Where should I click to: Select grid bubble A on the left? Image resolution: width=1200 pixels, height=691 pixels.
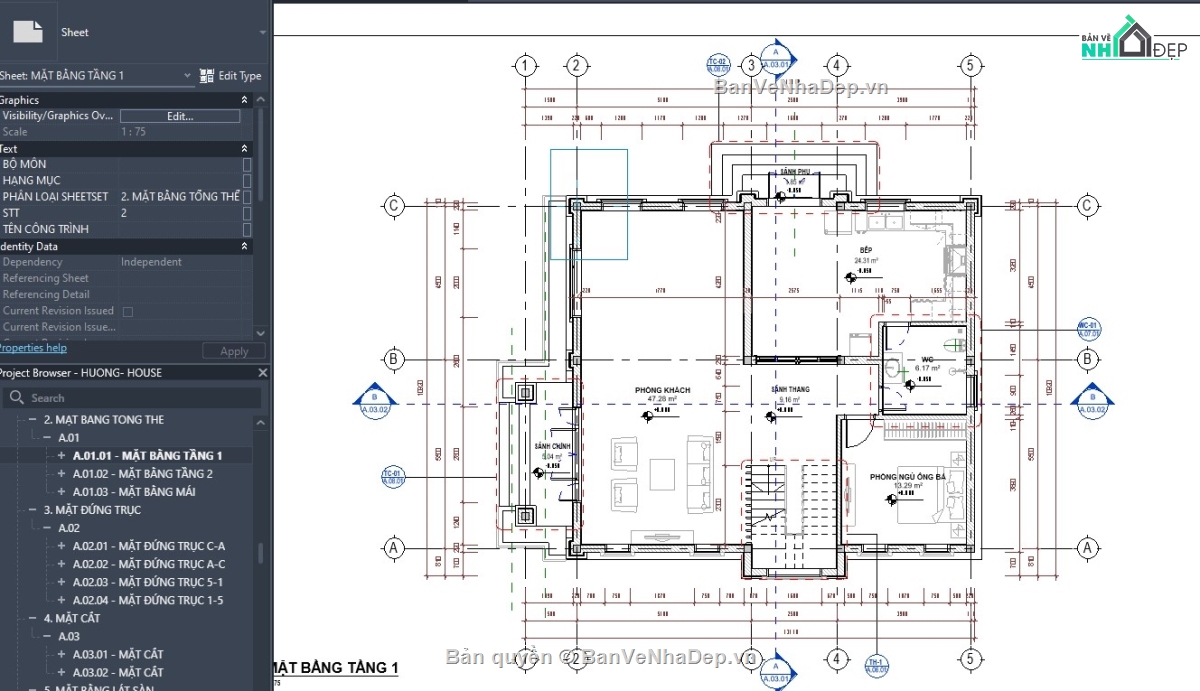[x=393, y=548]
